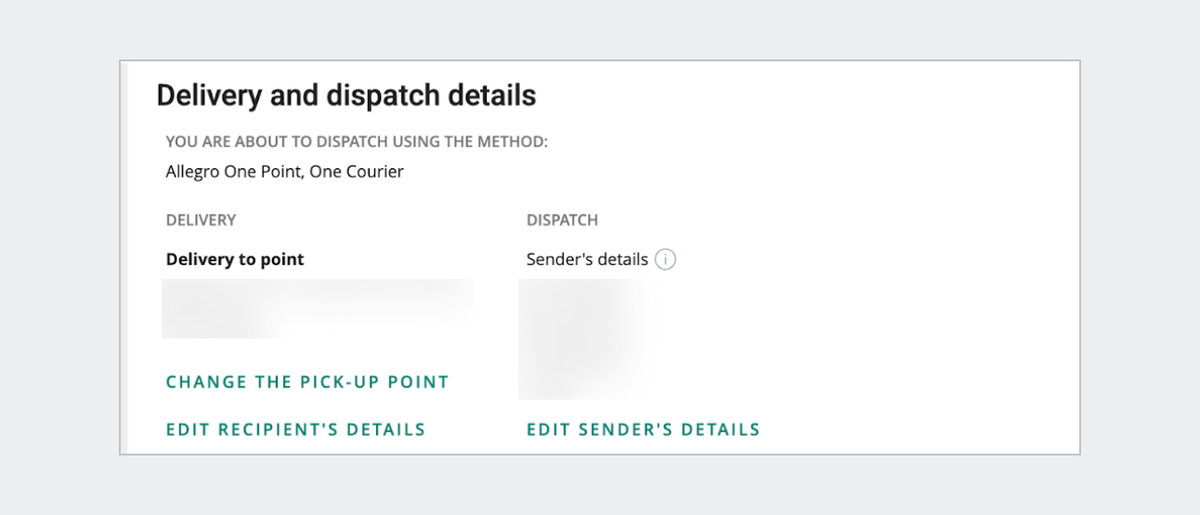Click the blurred pick-up point address block

(x=317, y=308)
